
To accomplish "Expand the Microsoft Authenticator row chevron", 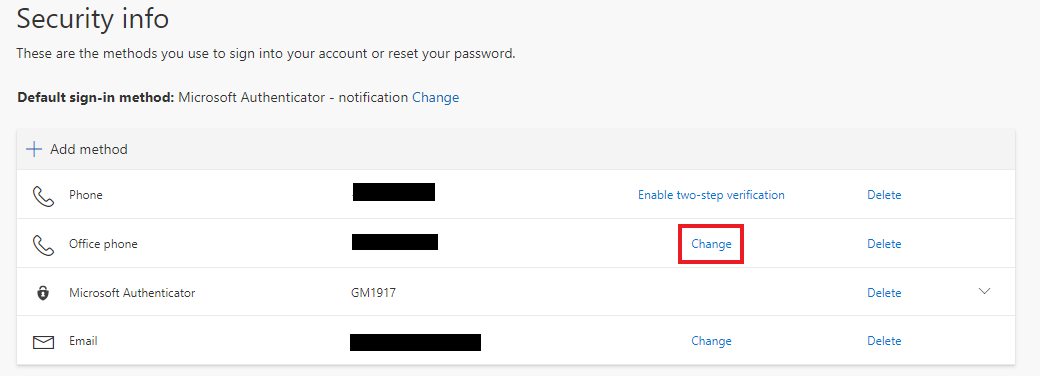I will [984, 291].
